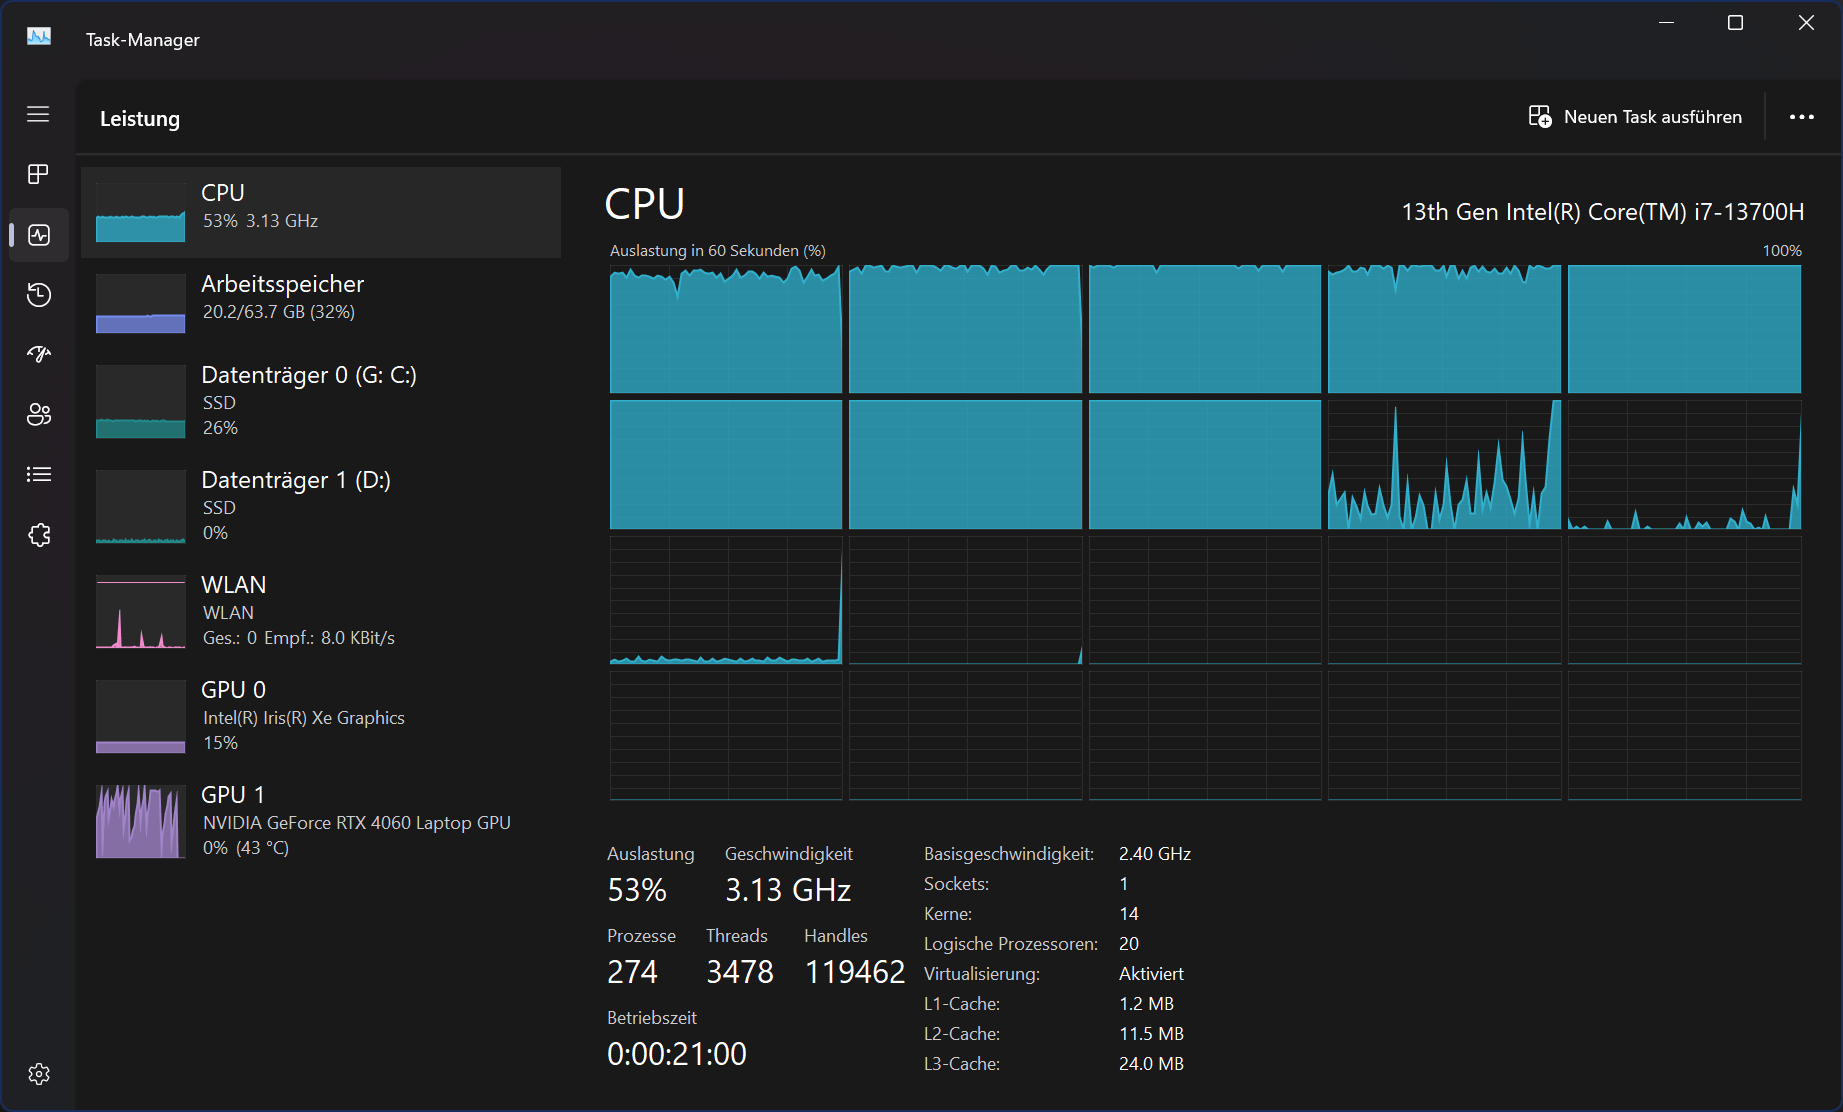The height and width of the screenshot is (1112, 1843).
Task: Go to the Processes page icon
Action: (38, 174)
